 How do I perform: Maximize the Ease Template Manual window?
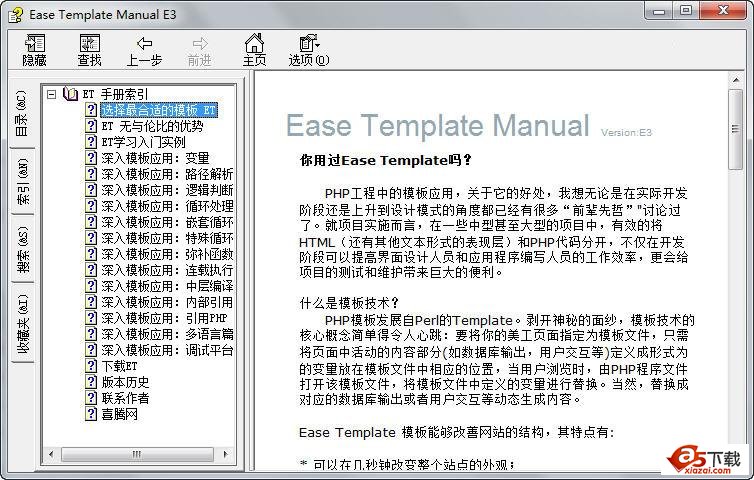686,11
